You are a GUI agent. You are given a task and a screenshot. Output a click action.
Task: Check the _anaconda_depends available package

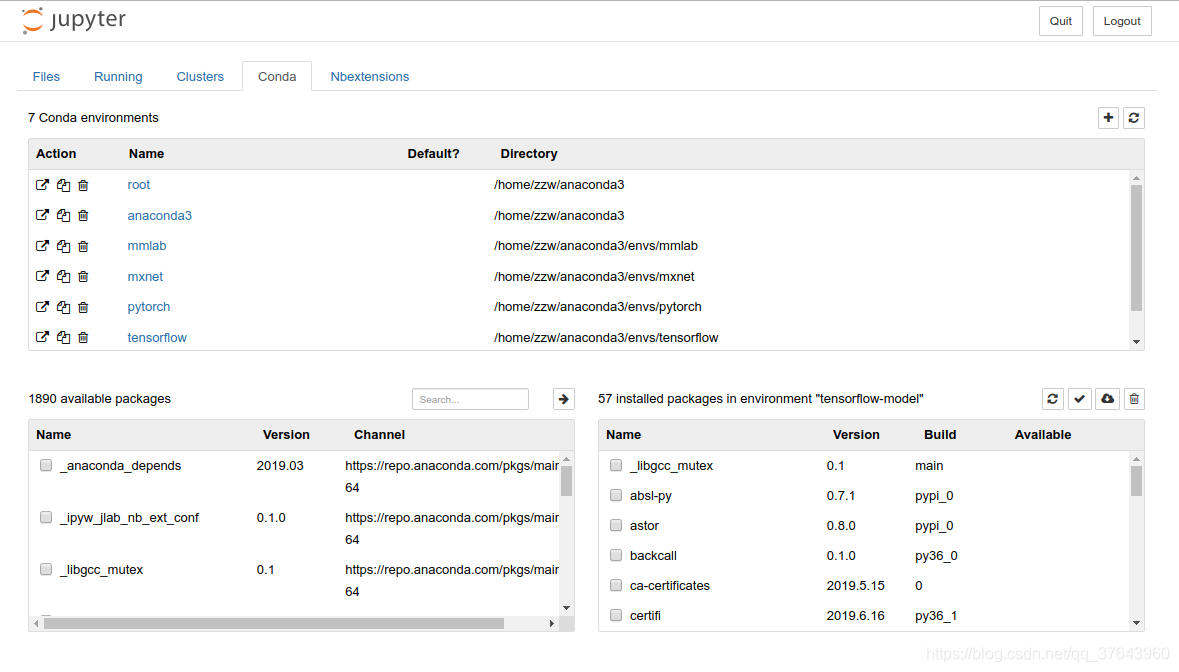coord(47,465)
